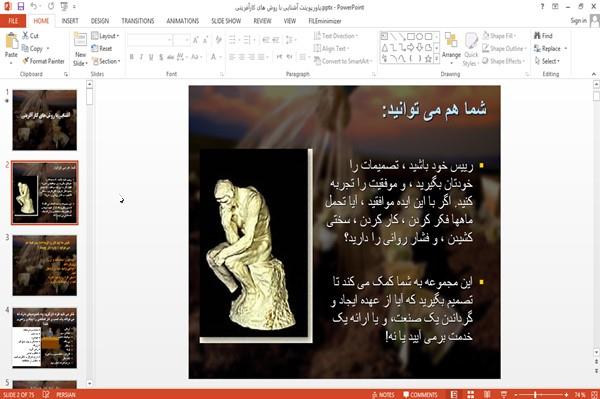Switch to Slide Sorter view
Screen dimensions: 600x399
tap(470, 394)
